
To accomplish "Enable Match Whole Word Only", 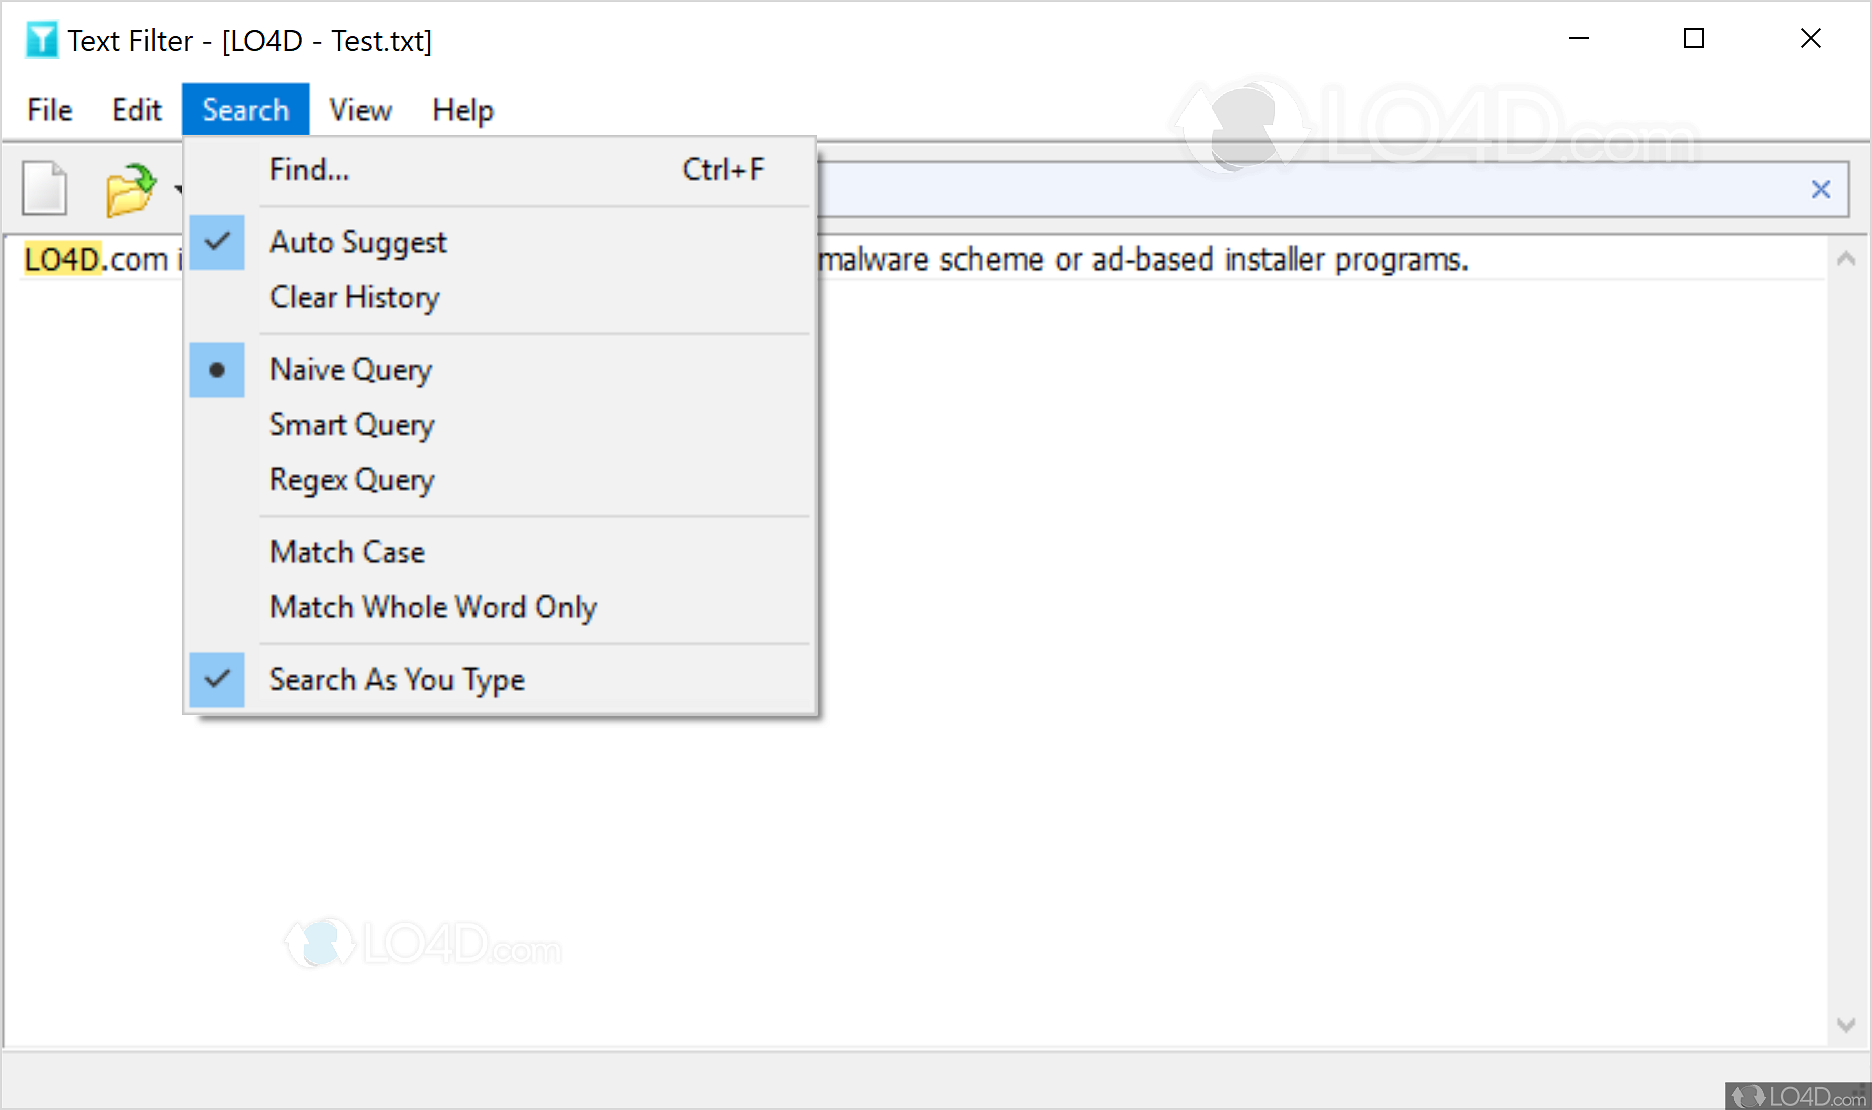I will click(433, 606).
